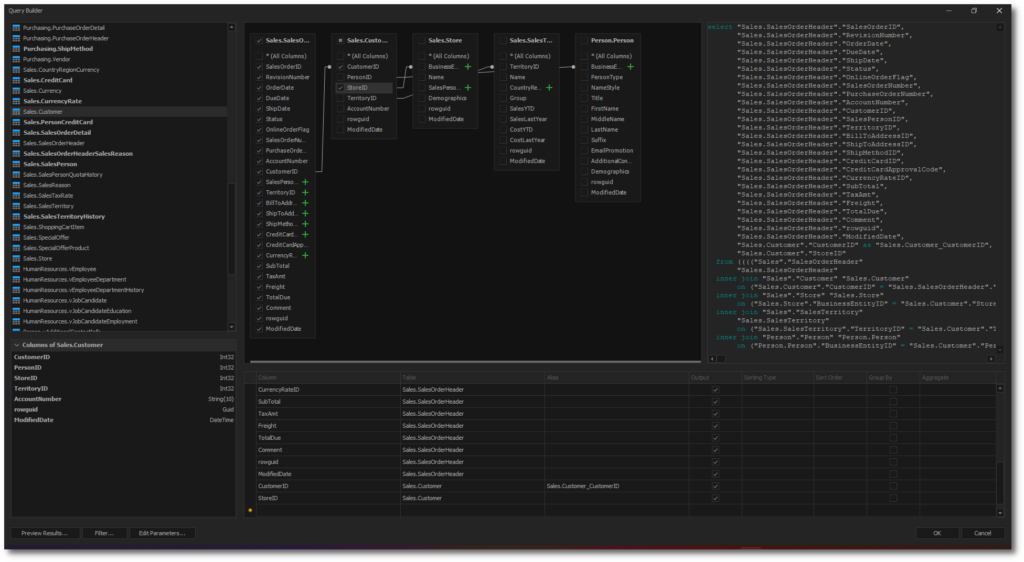Click green plus next to BusinessE... in Sales.Store
1024x562 pixels.
tap(468, 67)
